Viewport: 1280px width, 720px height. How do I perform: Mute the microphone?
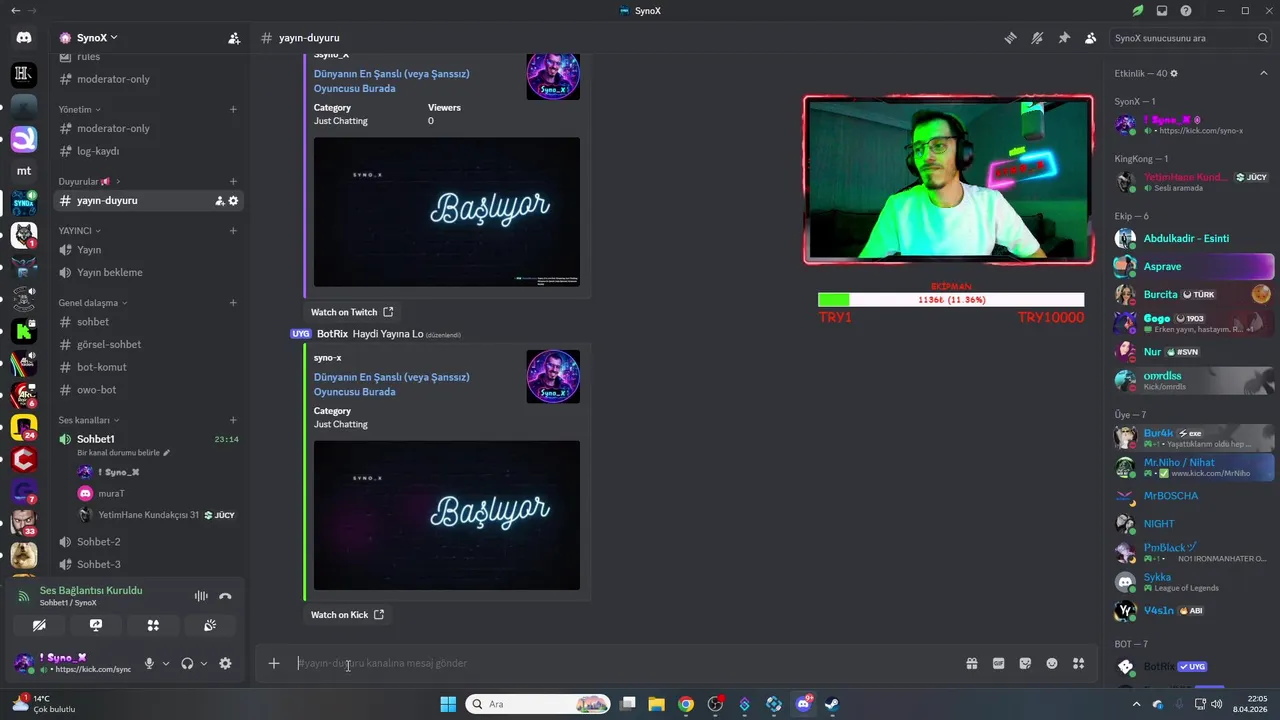(x=149, y=663)
